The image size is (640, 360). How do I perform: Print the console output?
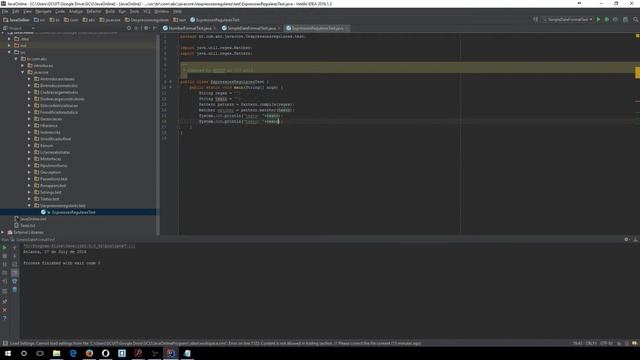[14, 281]
